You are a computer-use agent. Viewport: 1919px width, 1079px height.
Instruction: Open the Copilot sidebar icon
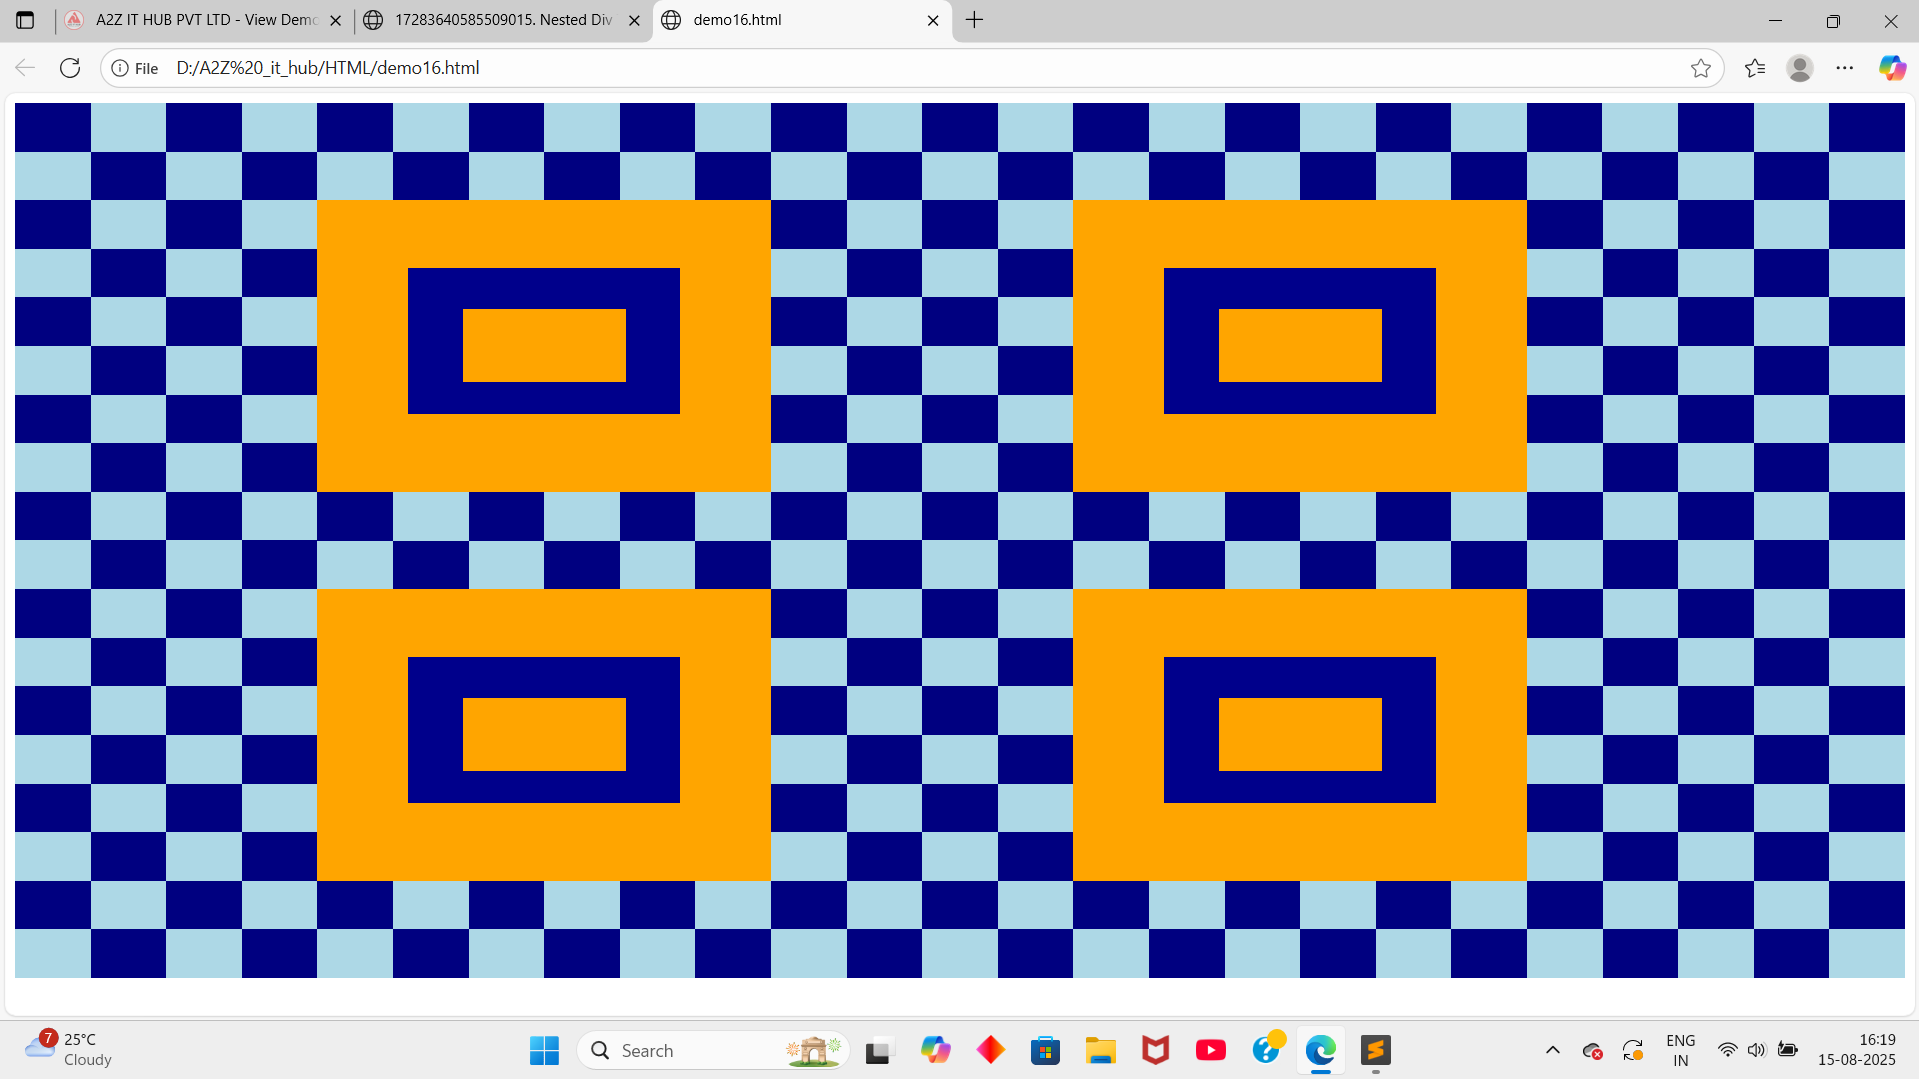1891,68
